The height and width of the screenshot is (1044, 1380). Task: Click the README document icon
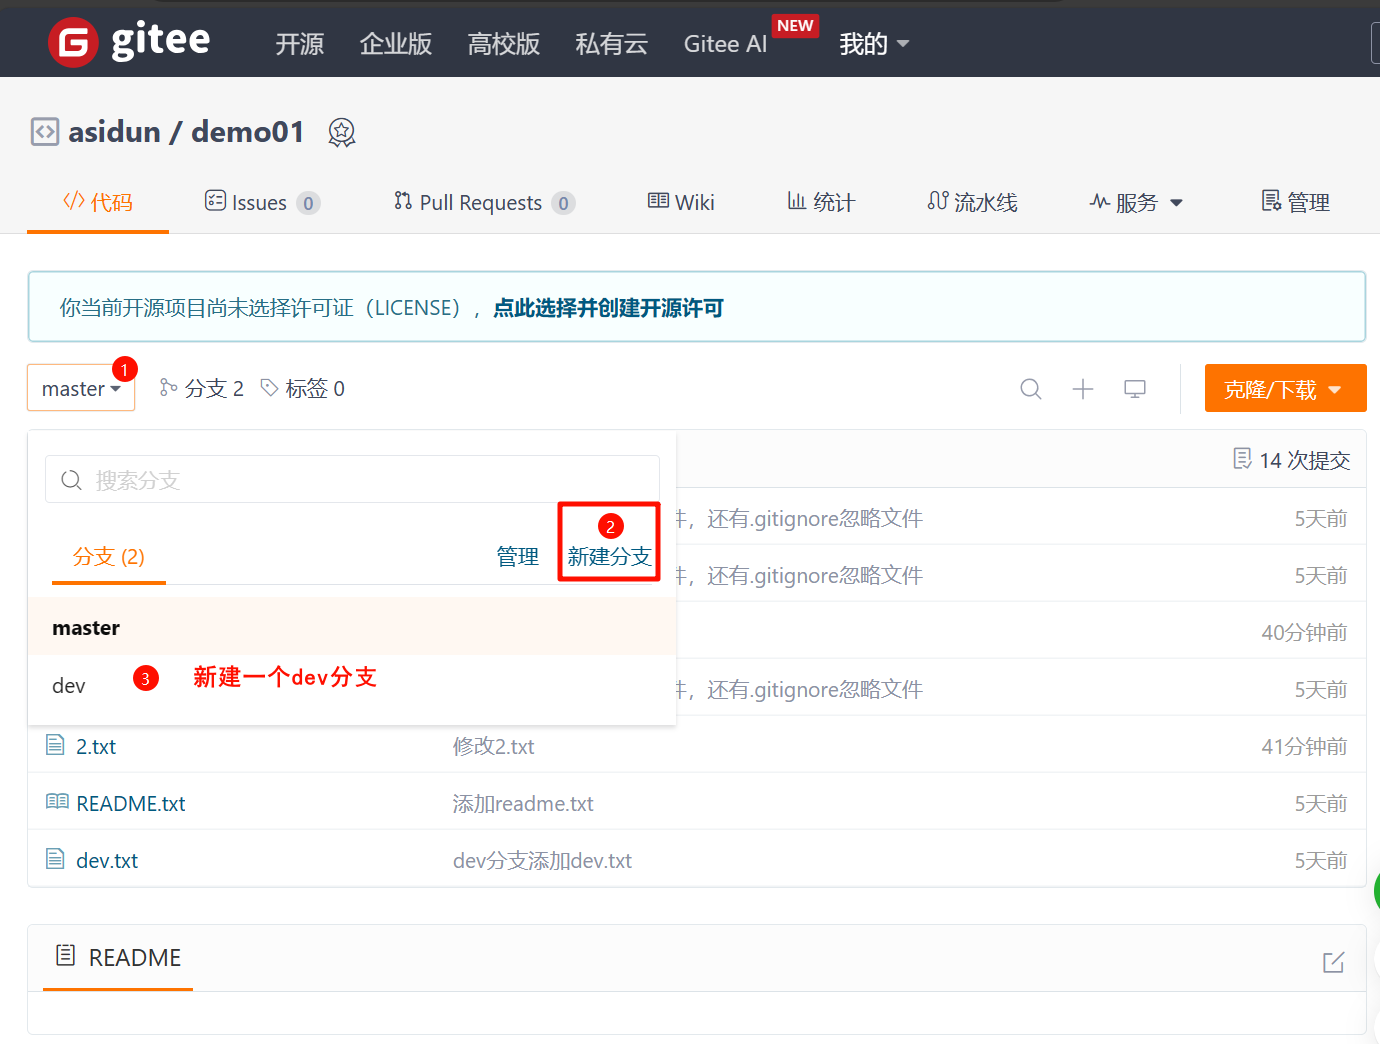(x=65, y=956)
